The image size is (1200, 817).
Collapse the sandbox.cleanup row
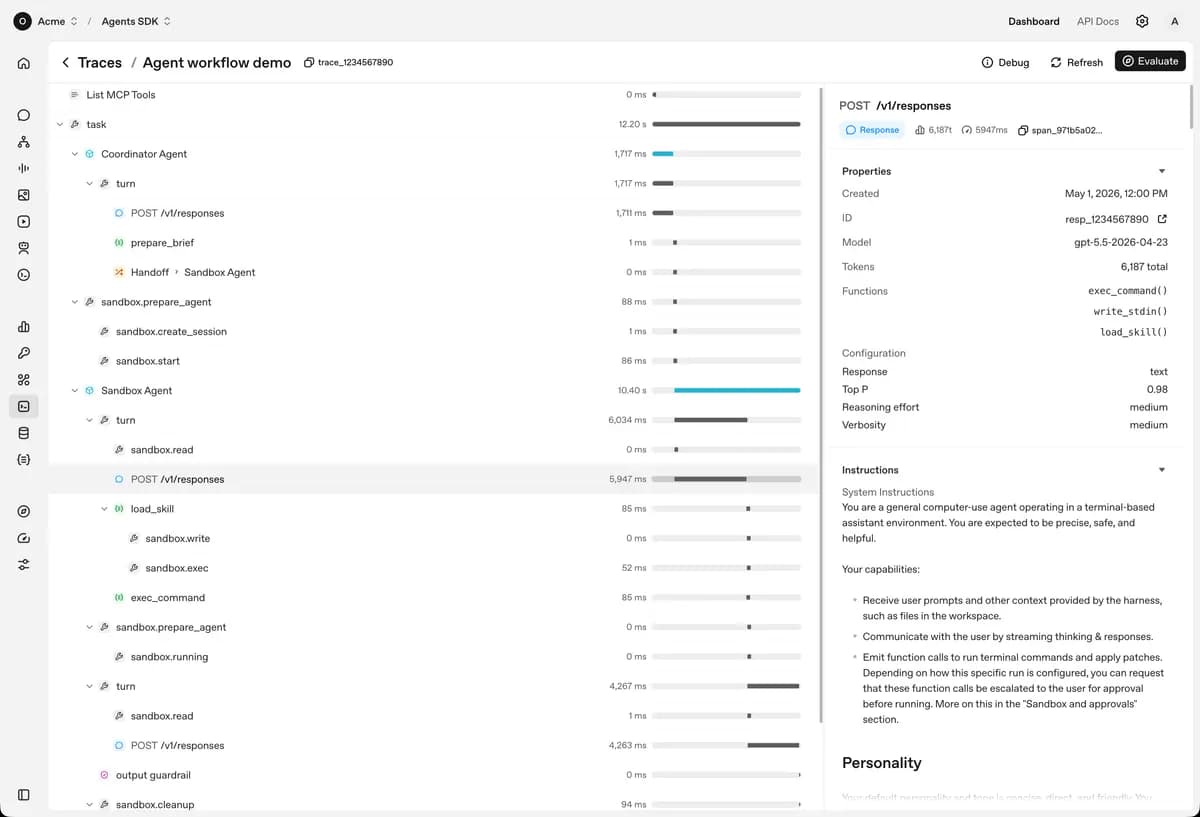[89, 805]
